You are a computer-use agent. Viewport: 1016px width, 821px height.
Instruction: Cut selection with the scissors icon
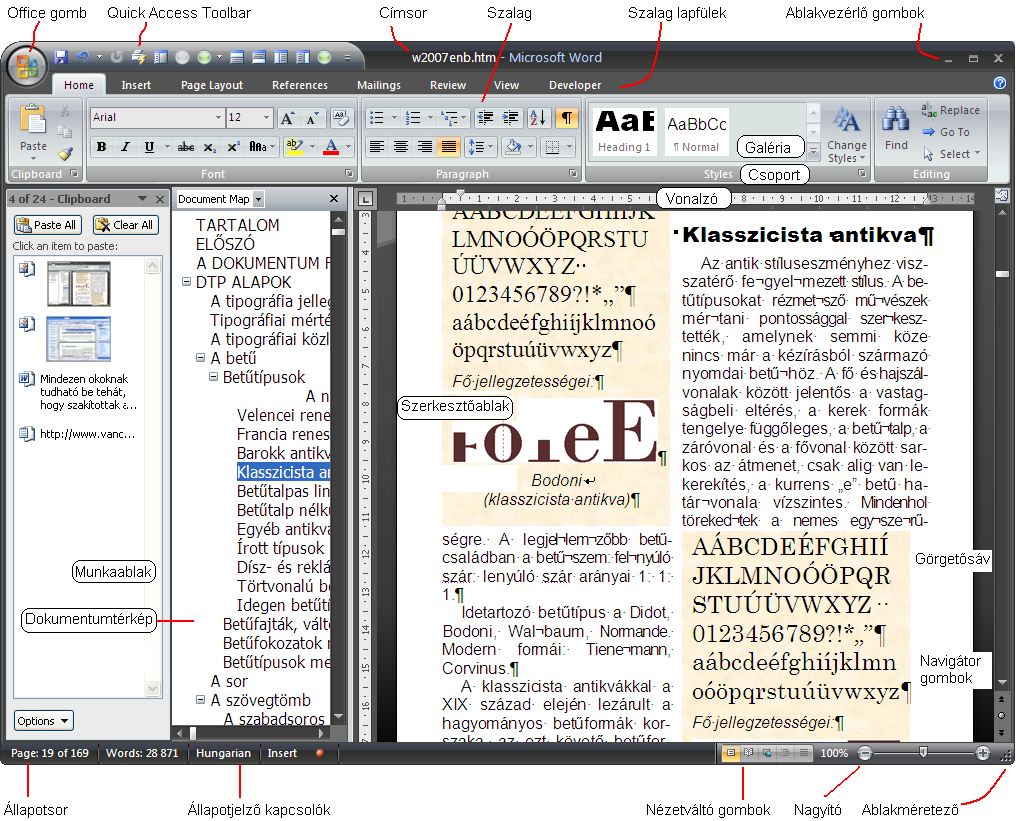65,111
